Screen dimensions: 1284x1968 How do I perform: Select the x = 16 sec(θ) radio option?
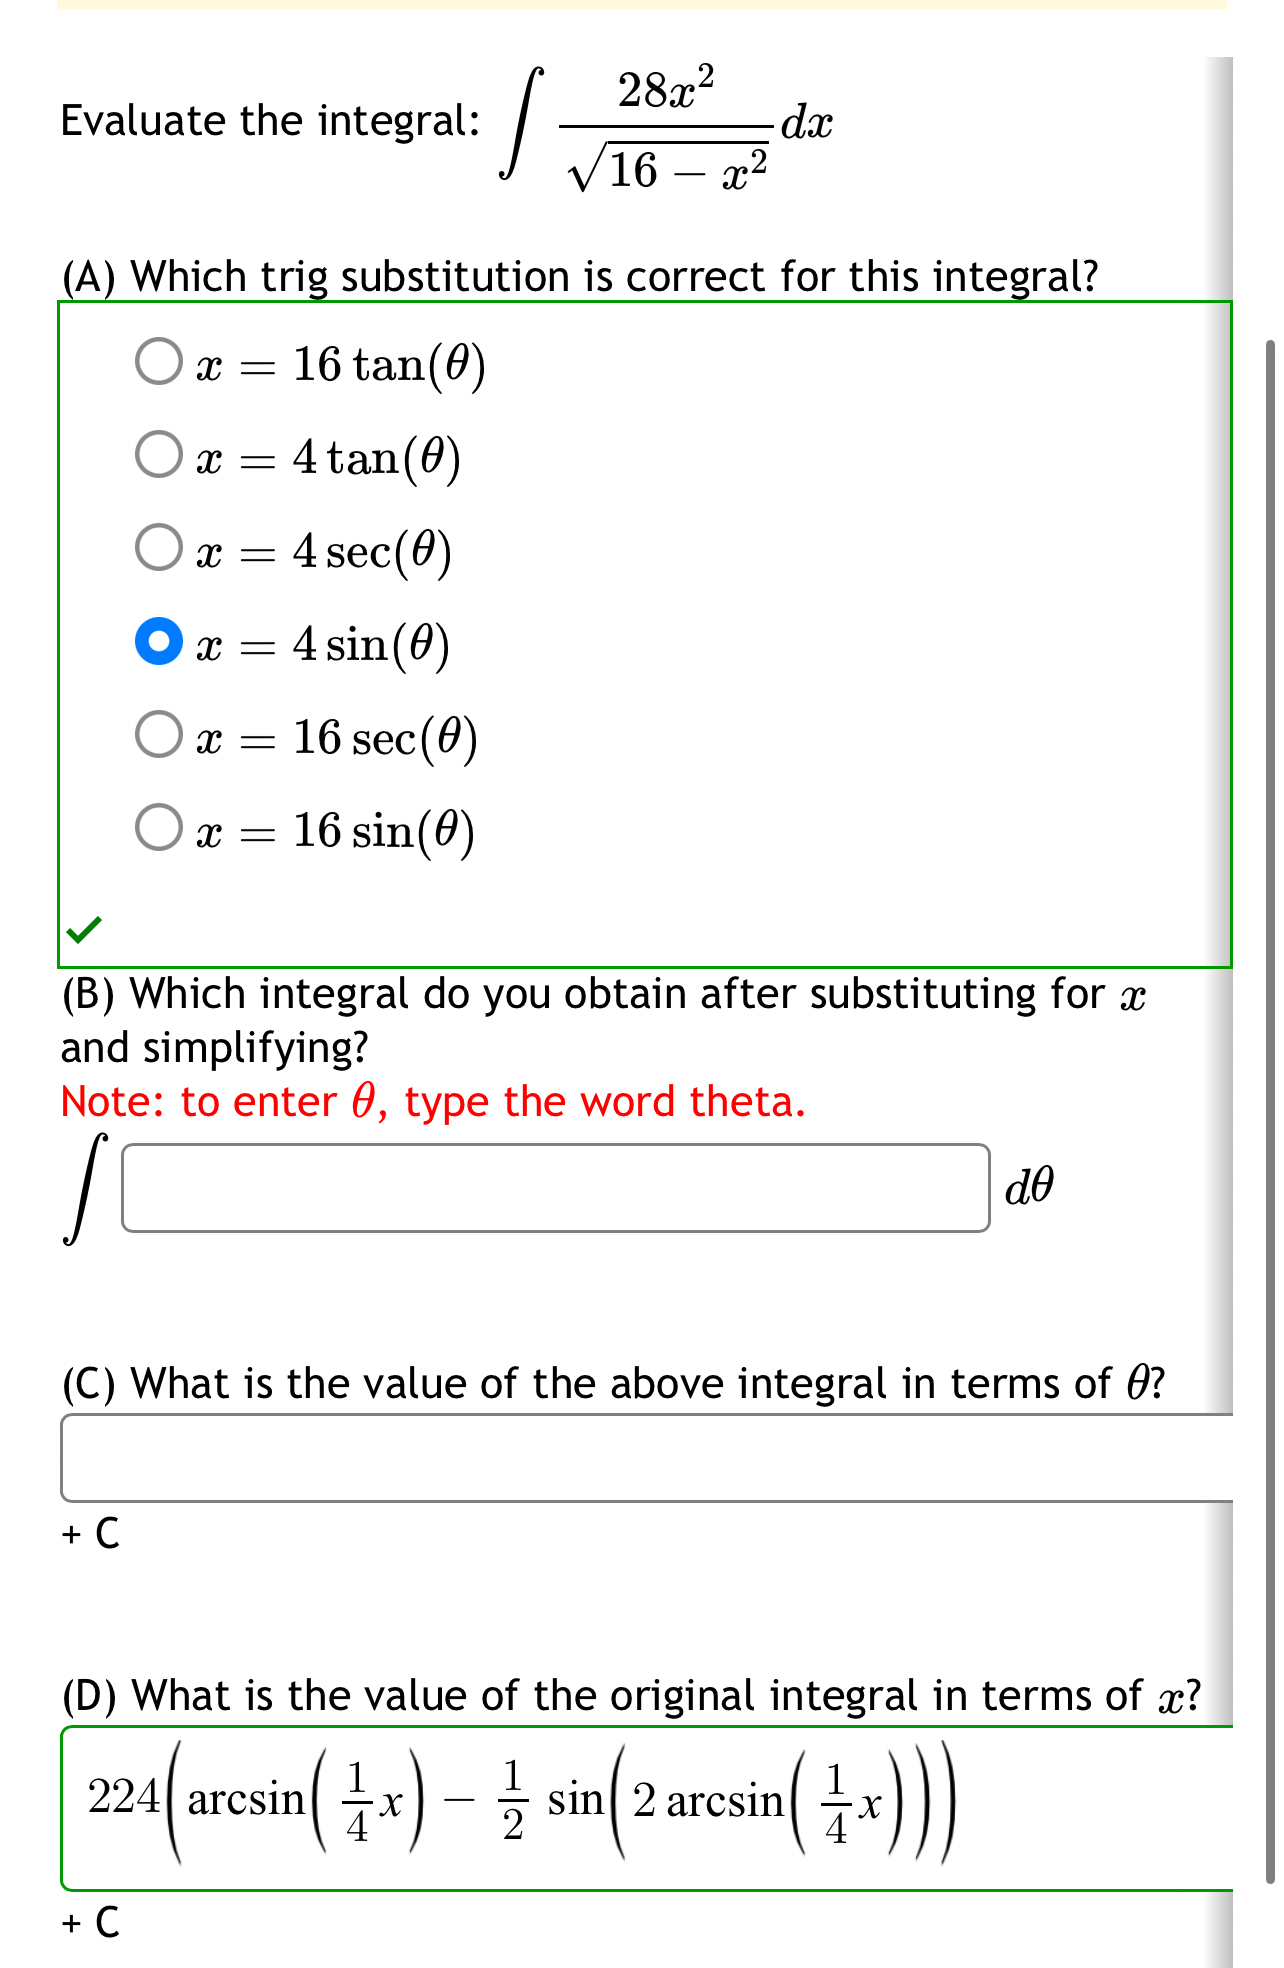coord(158,737)
